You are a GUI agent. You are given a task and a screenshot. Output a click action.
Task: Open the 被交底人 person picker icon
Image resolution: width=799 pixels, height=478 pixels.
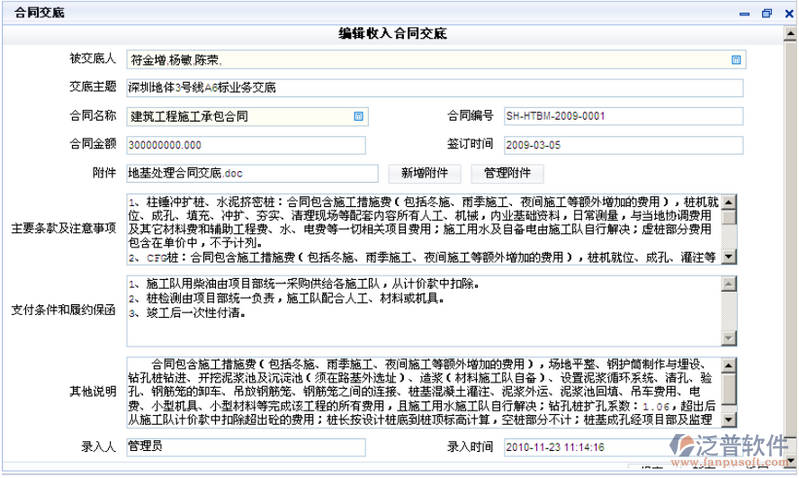click(736, 60)
